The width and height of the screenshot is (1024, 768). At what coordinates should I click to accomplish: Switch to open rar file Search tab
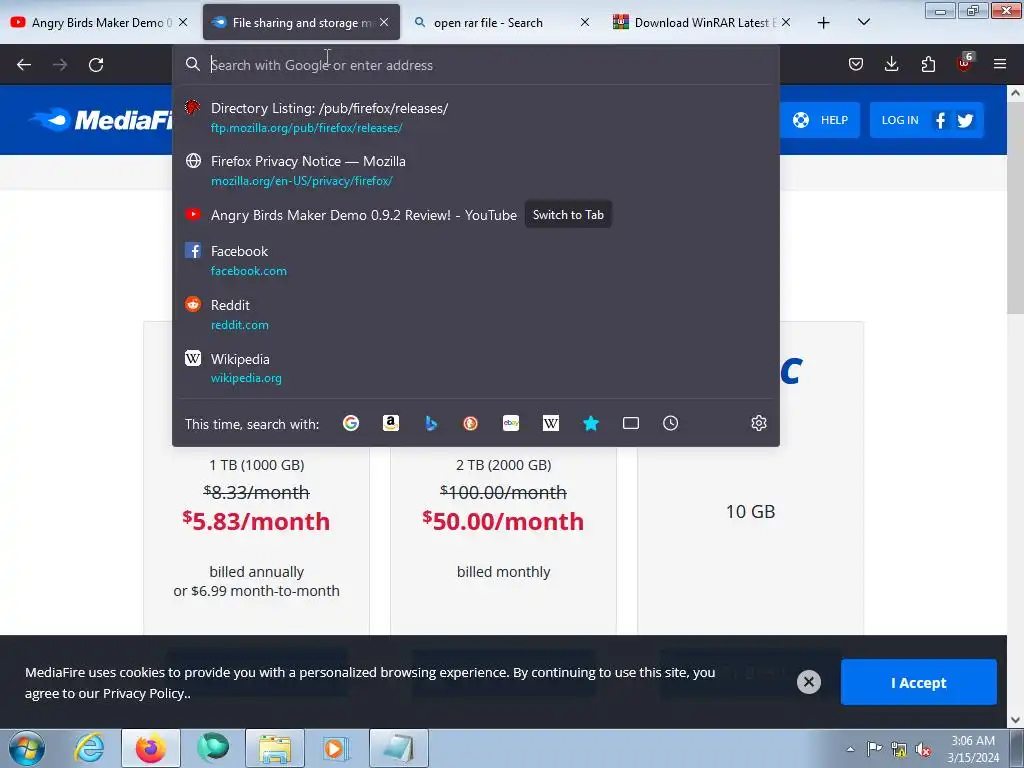tap(502, 22)
